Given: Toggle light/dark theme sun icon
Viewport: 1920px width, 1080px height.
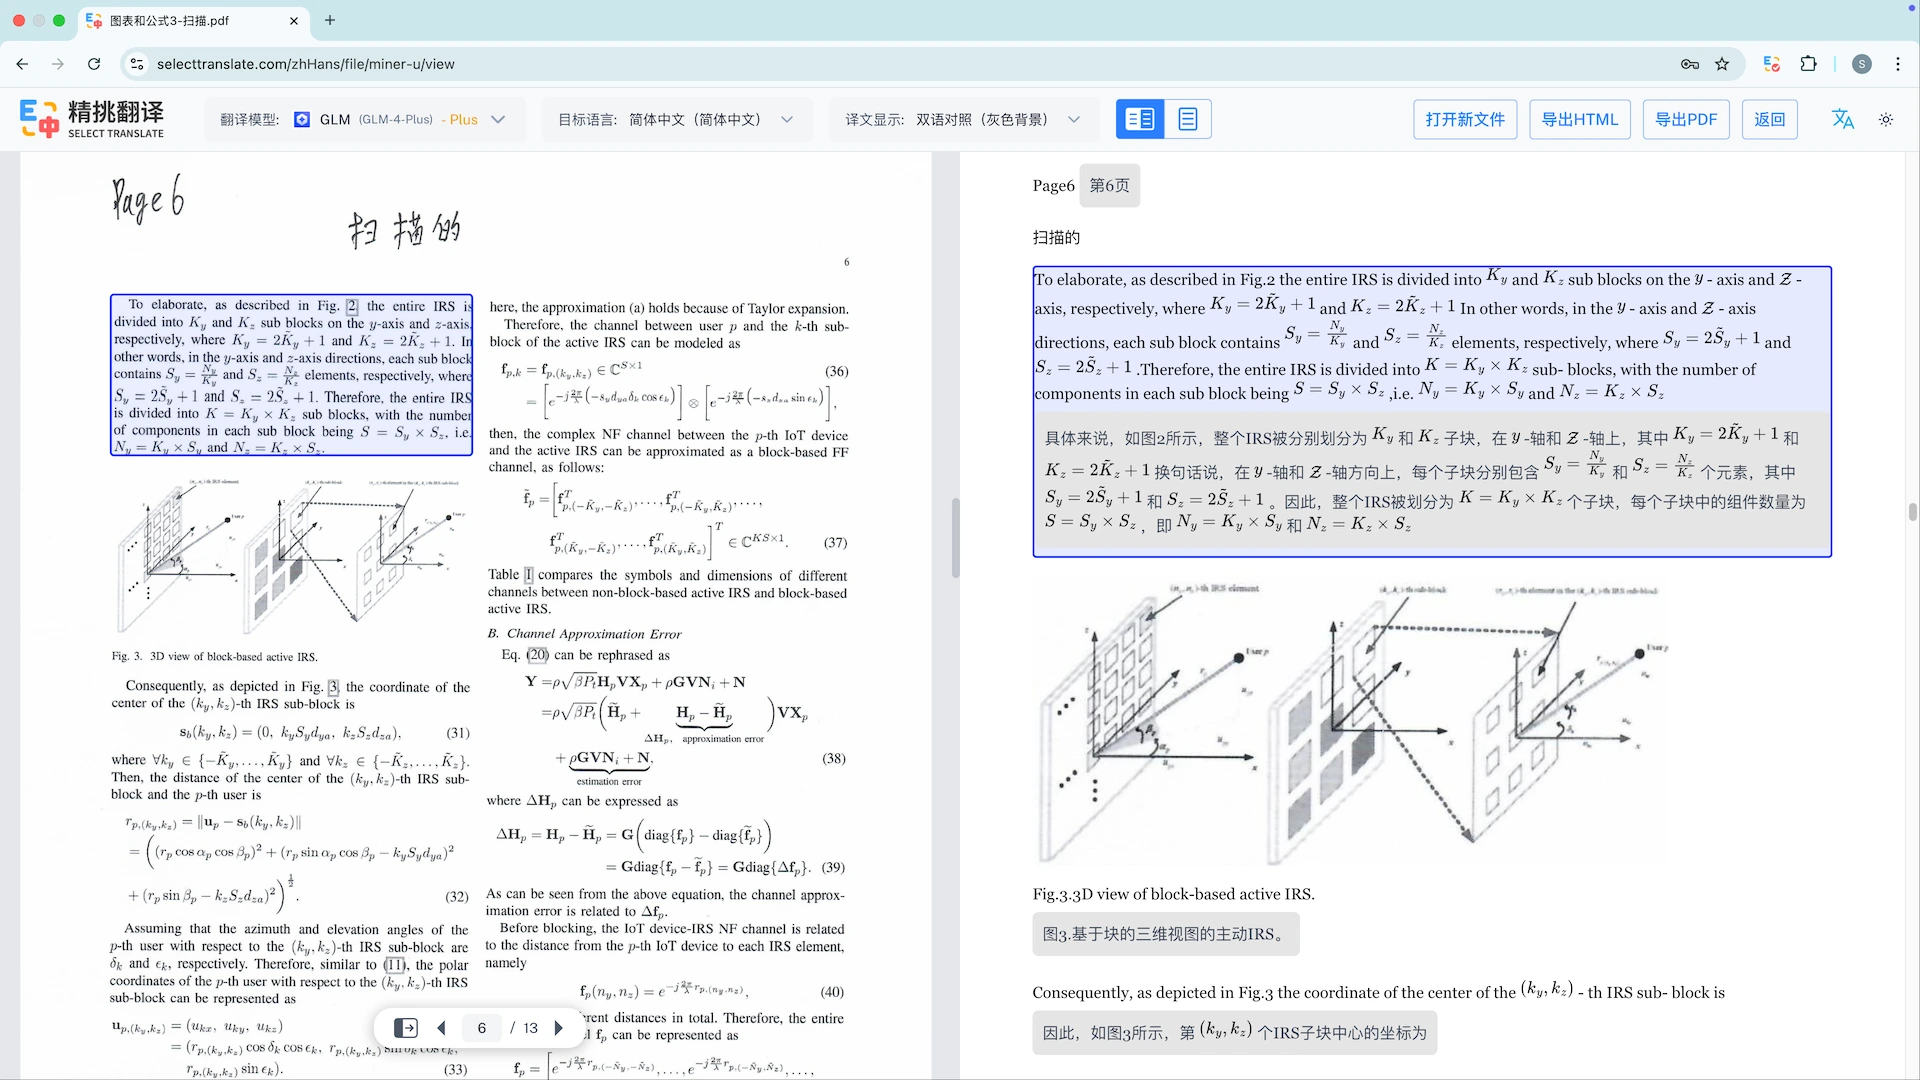Looking at the screenshot, I should tap(1886, 119).
